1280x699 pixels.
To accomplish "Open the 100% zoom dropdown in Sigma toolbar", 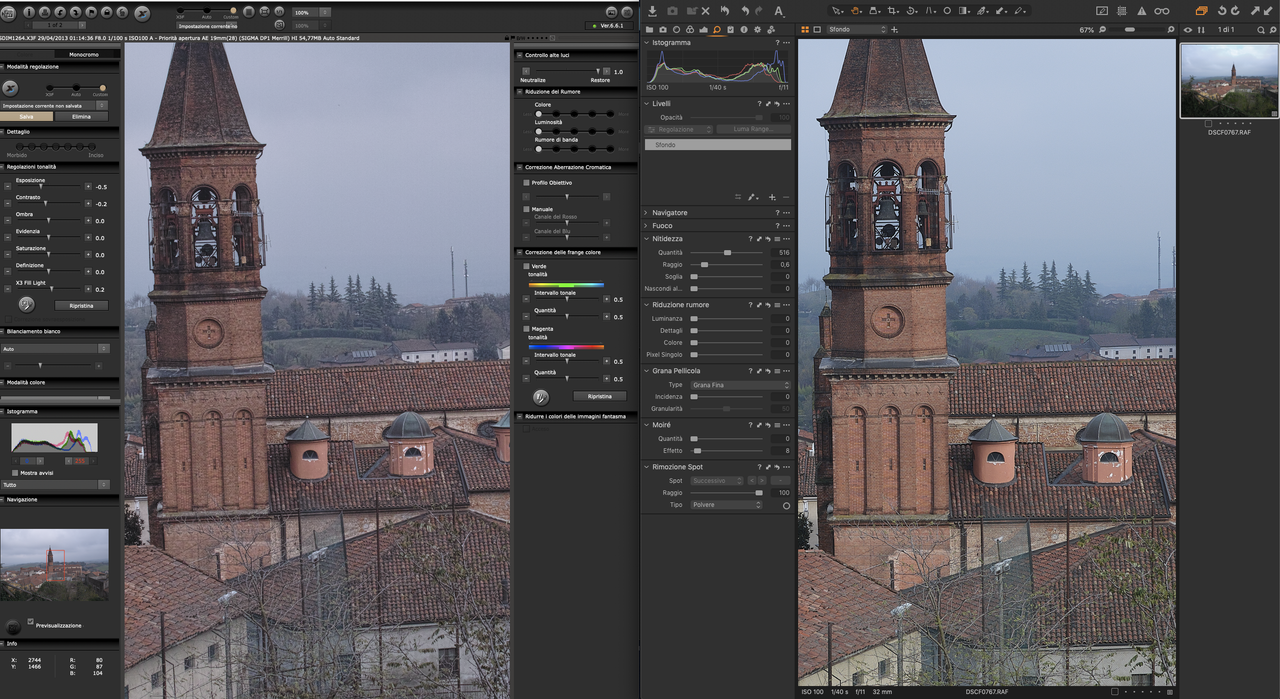I will click(x=311, y=12).
